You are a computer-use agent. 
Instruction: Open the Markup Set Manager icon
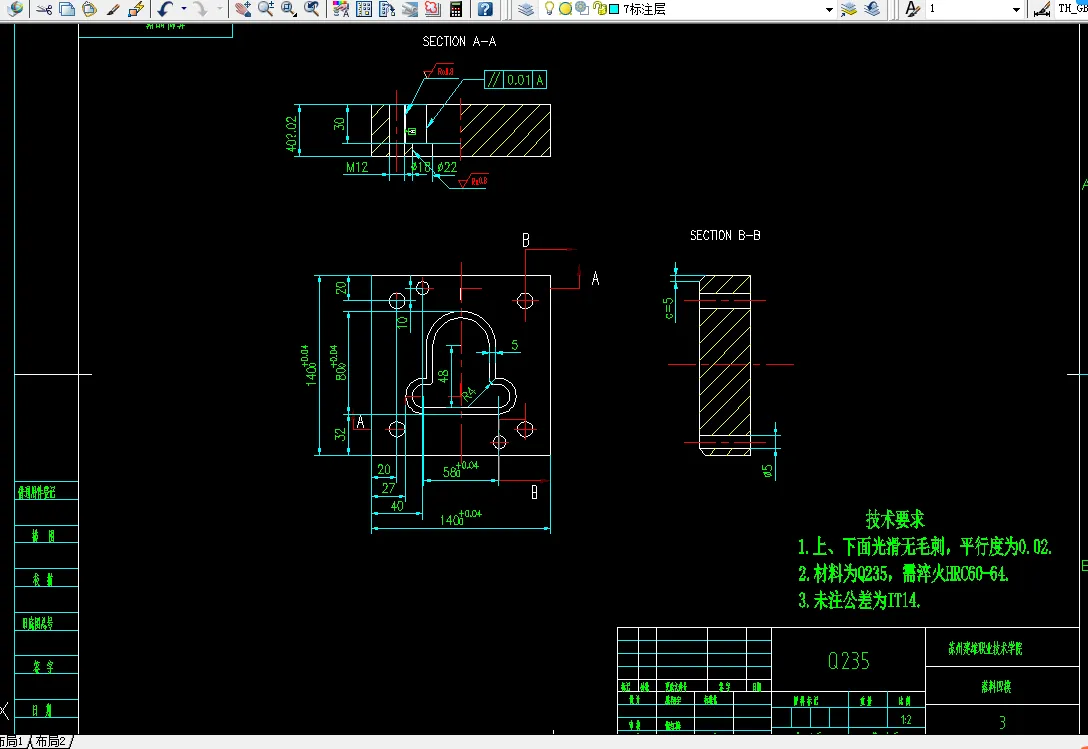433,9
